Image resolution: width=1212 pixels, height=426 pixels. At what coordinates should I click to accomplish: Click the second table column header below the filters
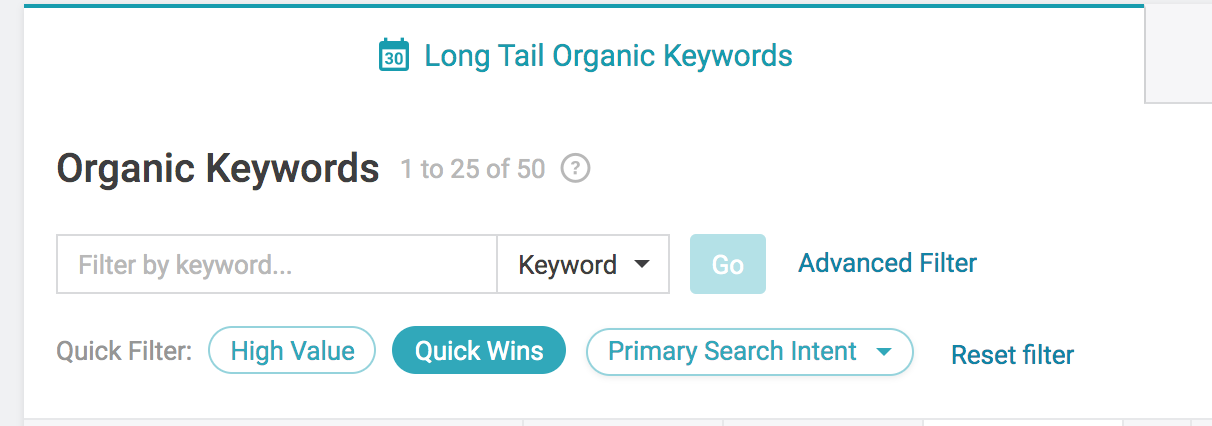tap(623, 422)
